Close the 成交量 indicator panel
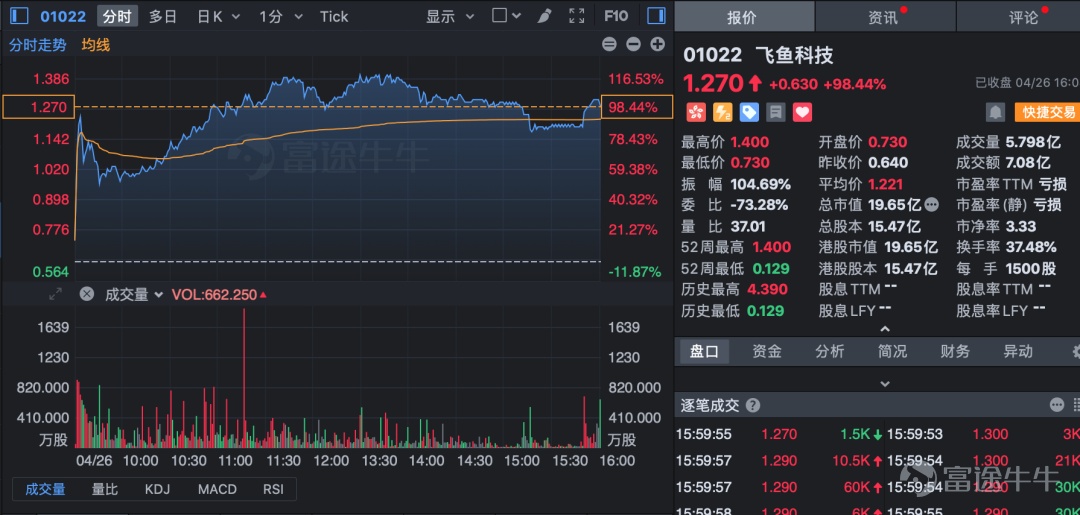Viewport: 1080px width, 515px height. click(86, 294)
